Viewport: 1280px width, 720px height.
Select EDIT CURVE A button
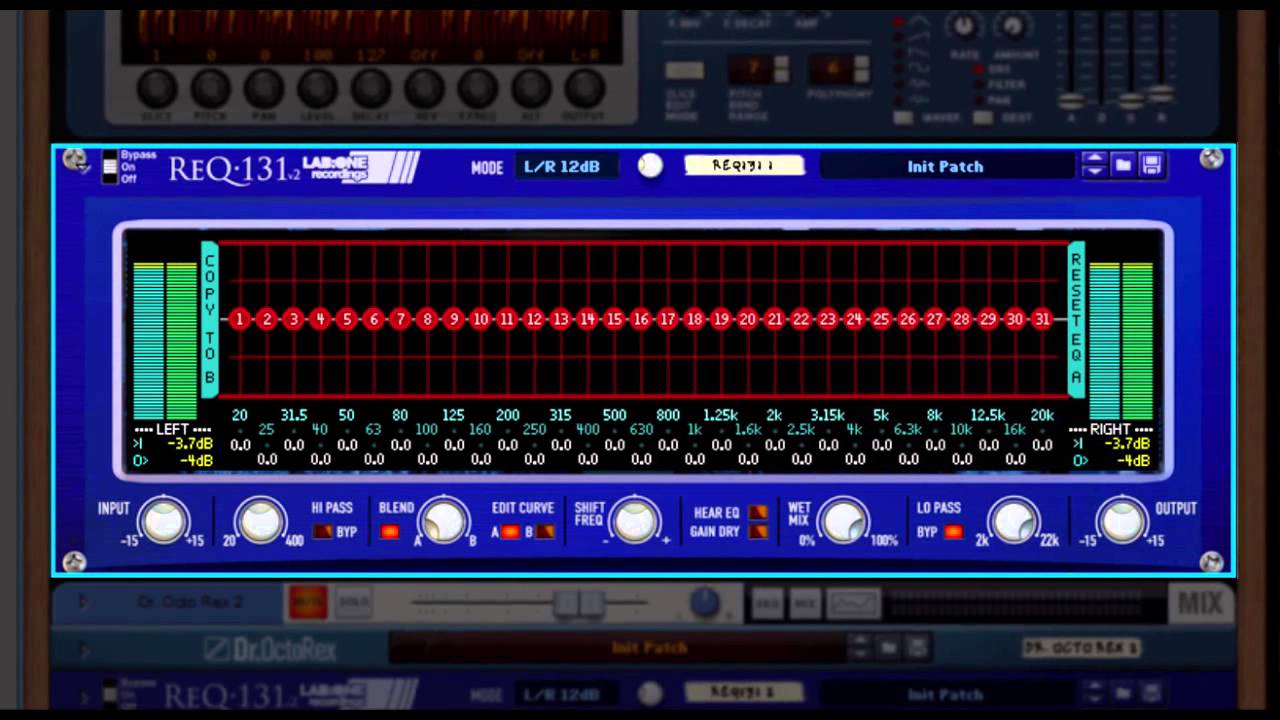point(510,532)
